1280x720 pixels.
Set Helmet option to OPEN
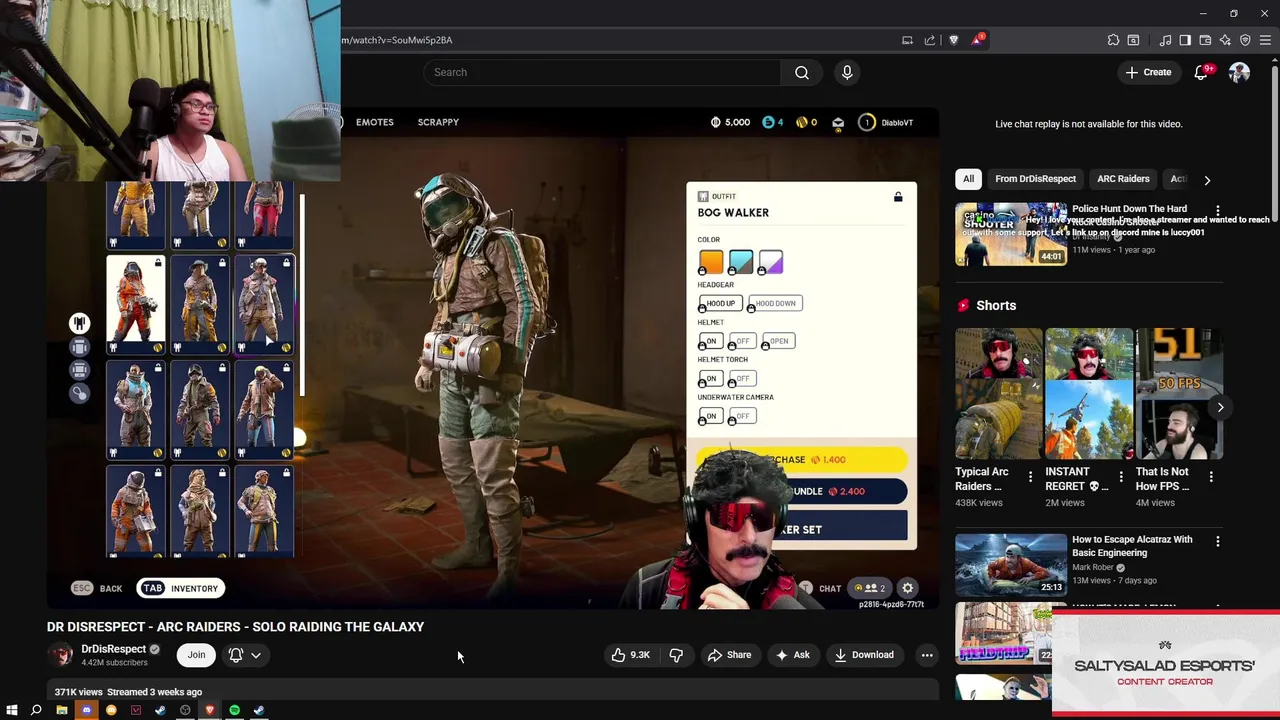[x=779, y=341]
